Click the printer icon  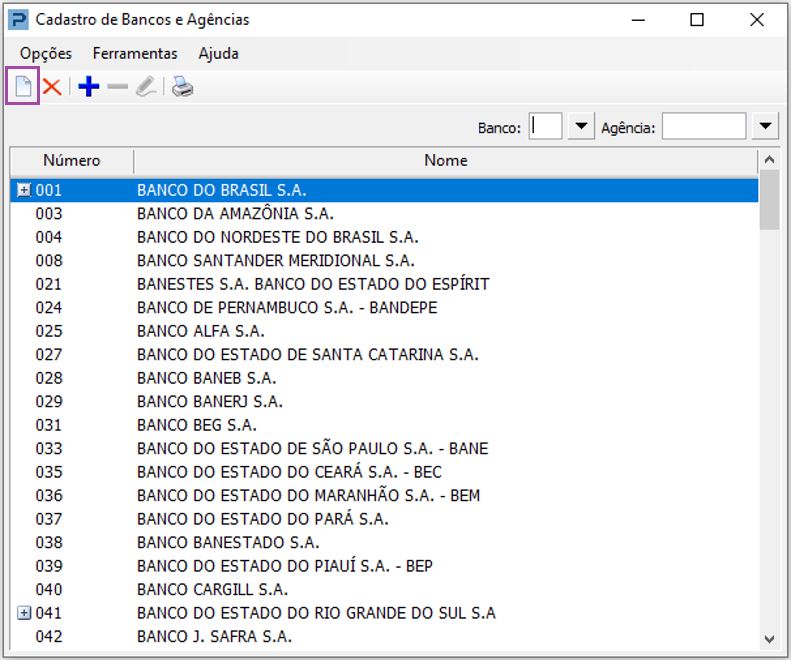(x=182, y=86)
